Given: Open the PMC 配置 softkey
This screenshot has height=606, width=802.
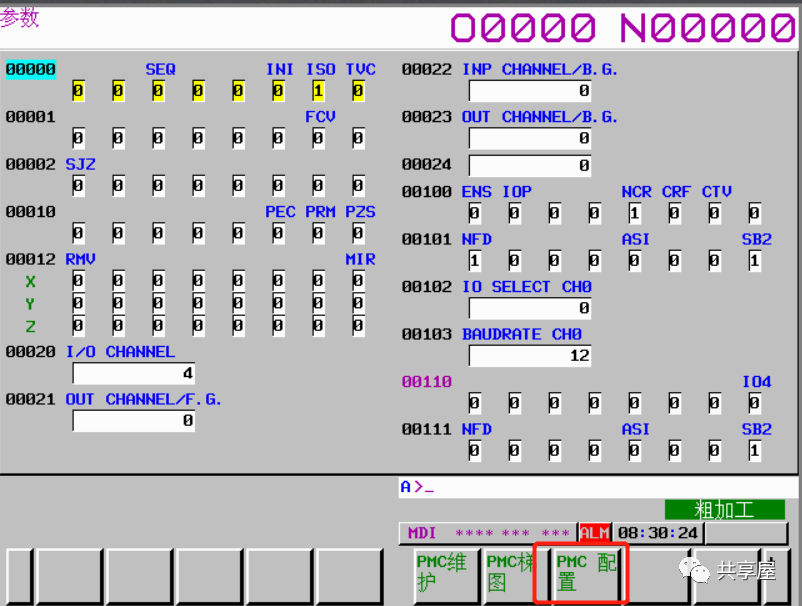Looking at the screenshot, I should click(586, 573).
